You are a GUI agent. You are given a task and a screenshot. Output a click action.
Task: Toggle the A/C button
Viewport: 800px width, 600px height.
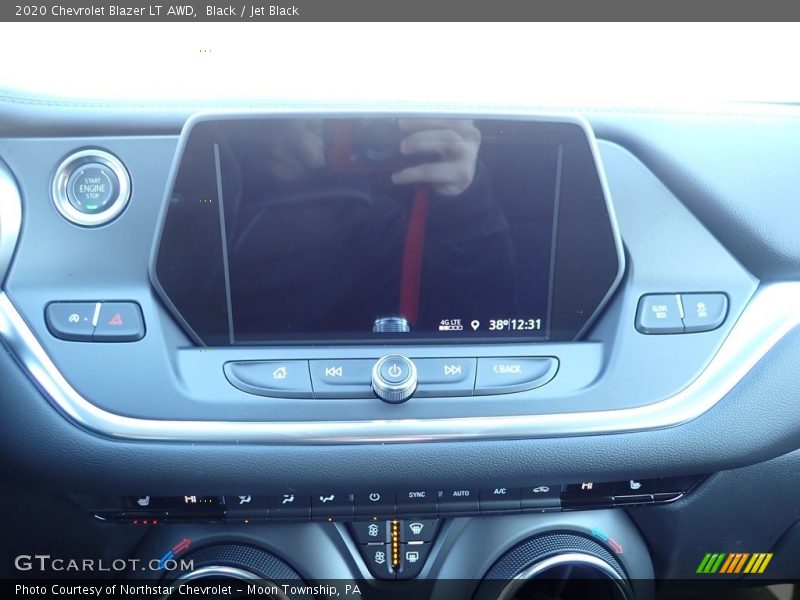point(499,493)
